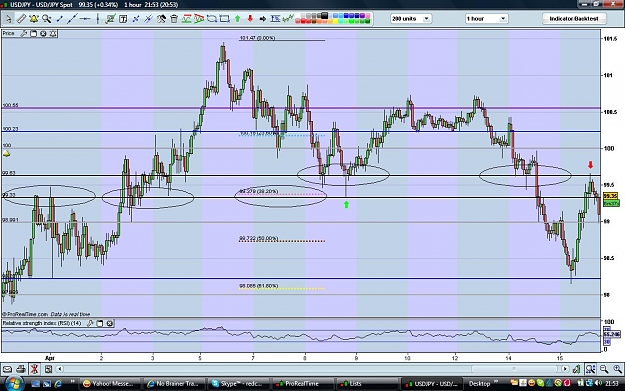Pick the black color swatch
Image resolution: width=625 pixels, height=391 pixels.
pyautogui.click(x=324, y=16)
